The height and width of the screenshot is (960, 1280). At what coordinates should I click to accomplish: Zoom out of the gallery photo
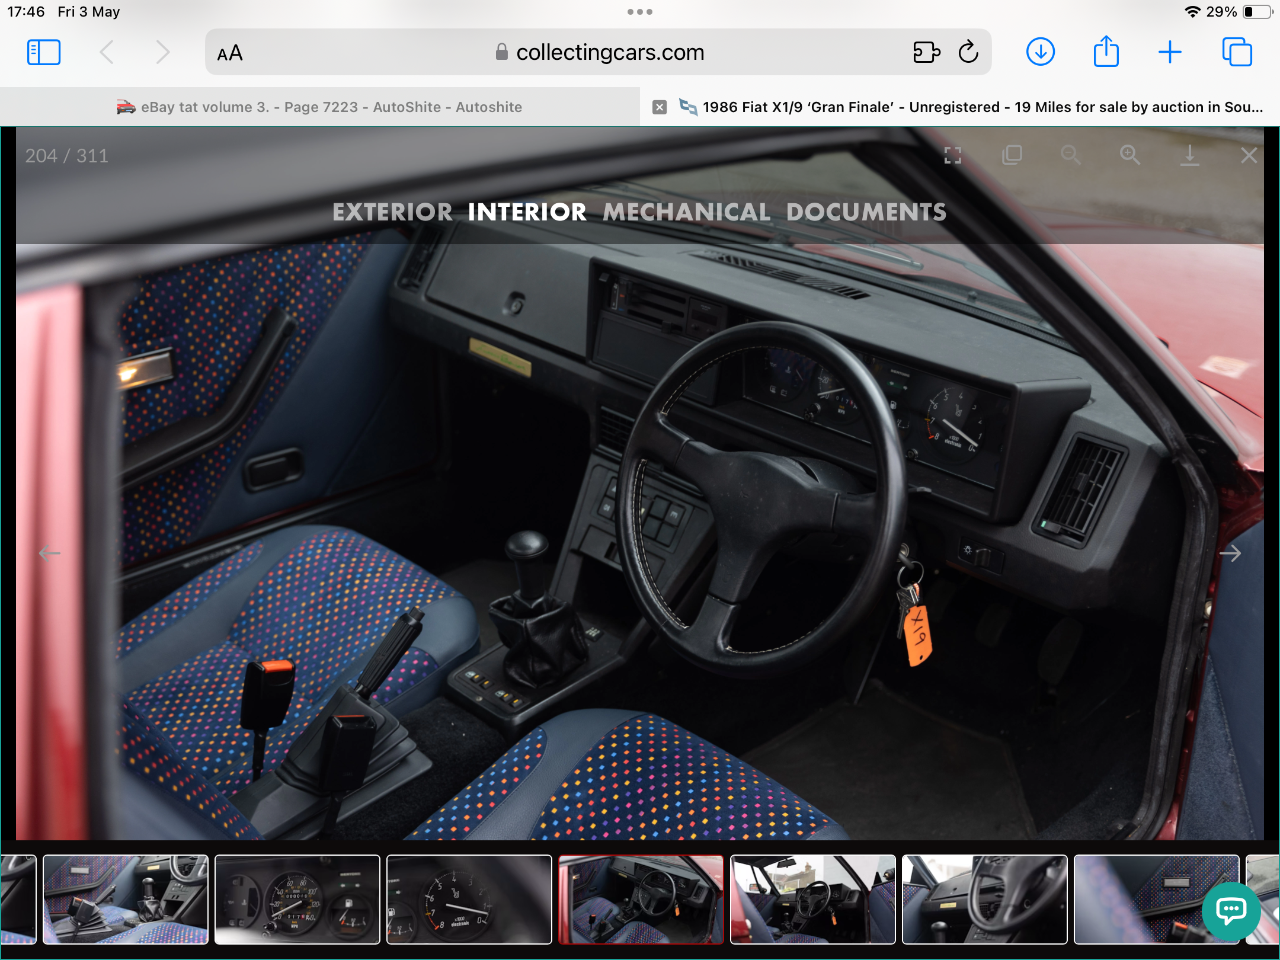click(x=1071, y=155)
